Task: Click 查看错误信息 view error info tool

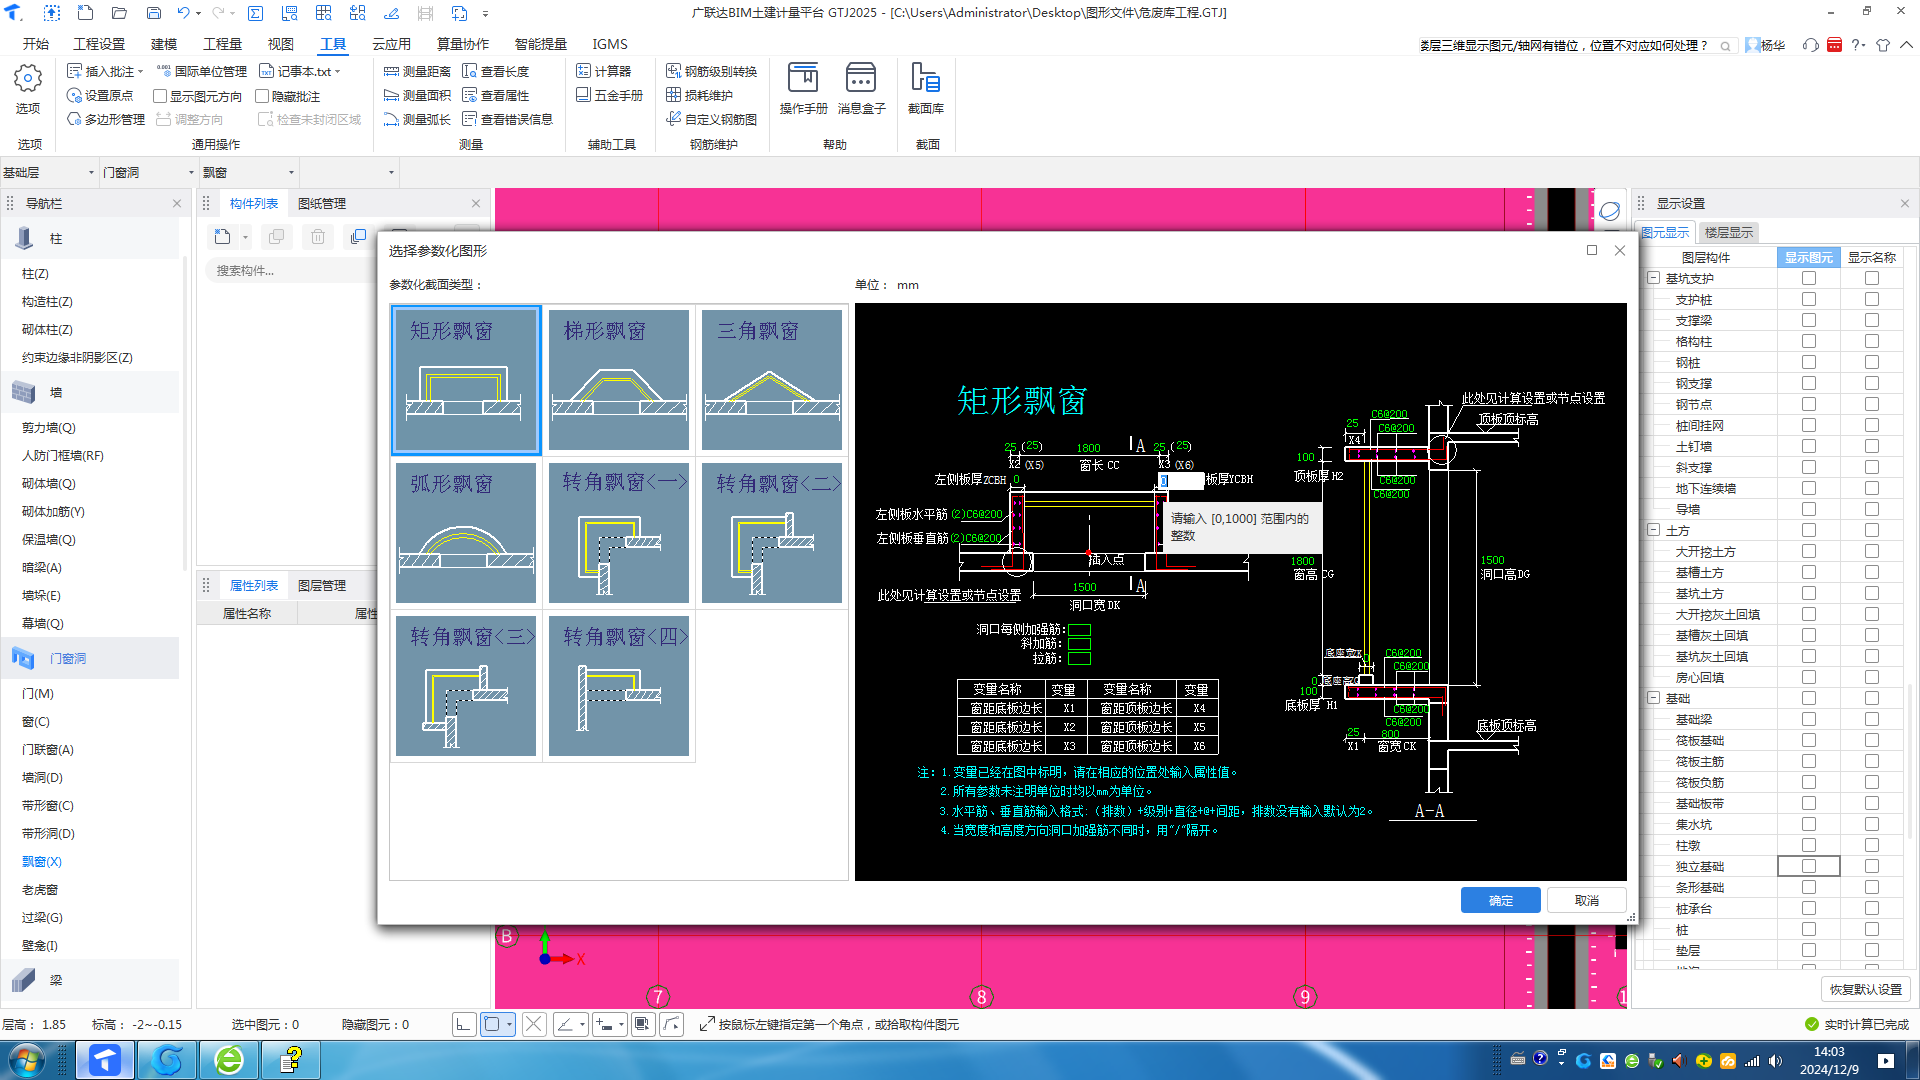Action: (x=507, y=119)
